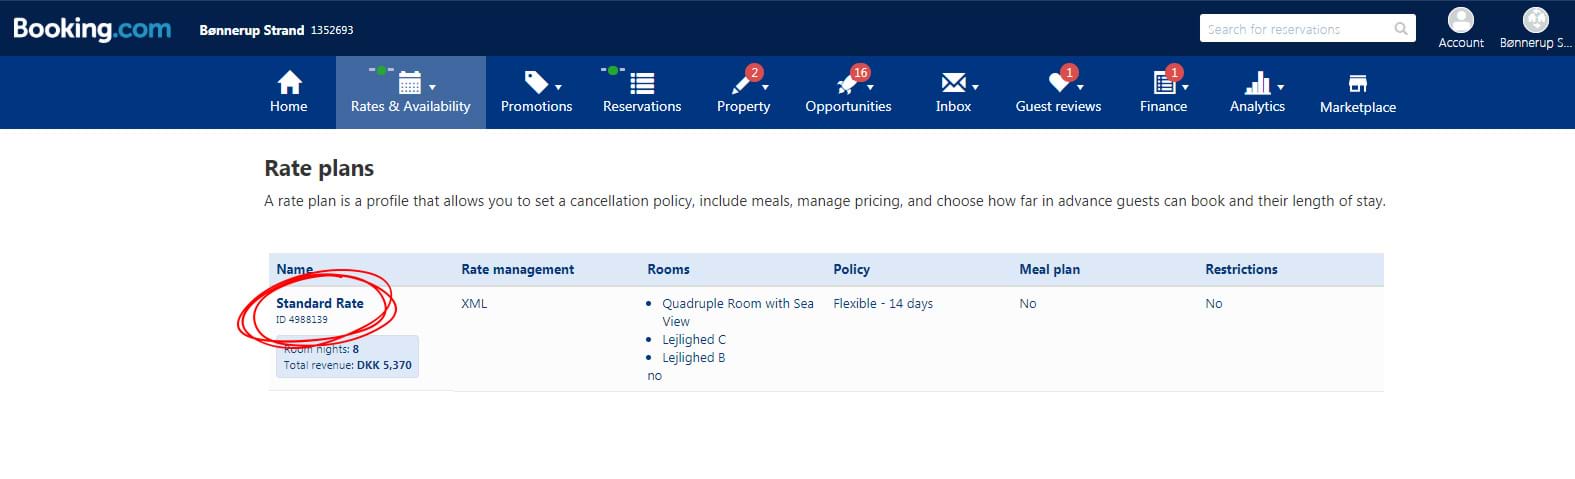Viewport: 1575px width, 479px height.
Task: Click the Home house icon
Action: point(289,82)
